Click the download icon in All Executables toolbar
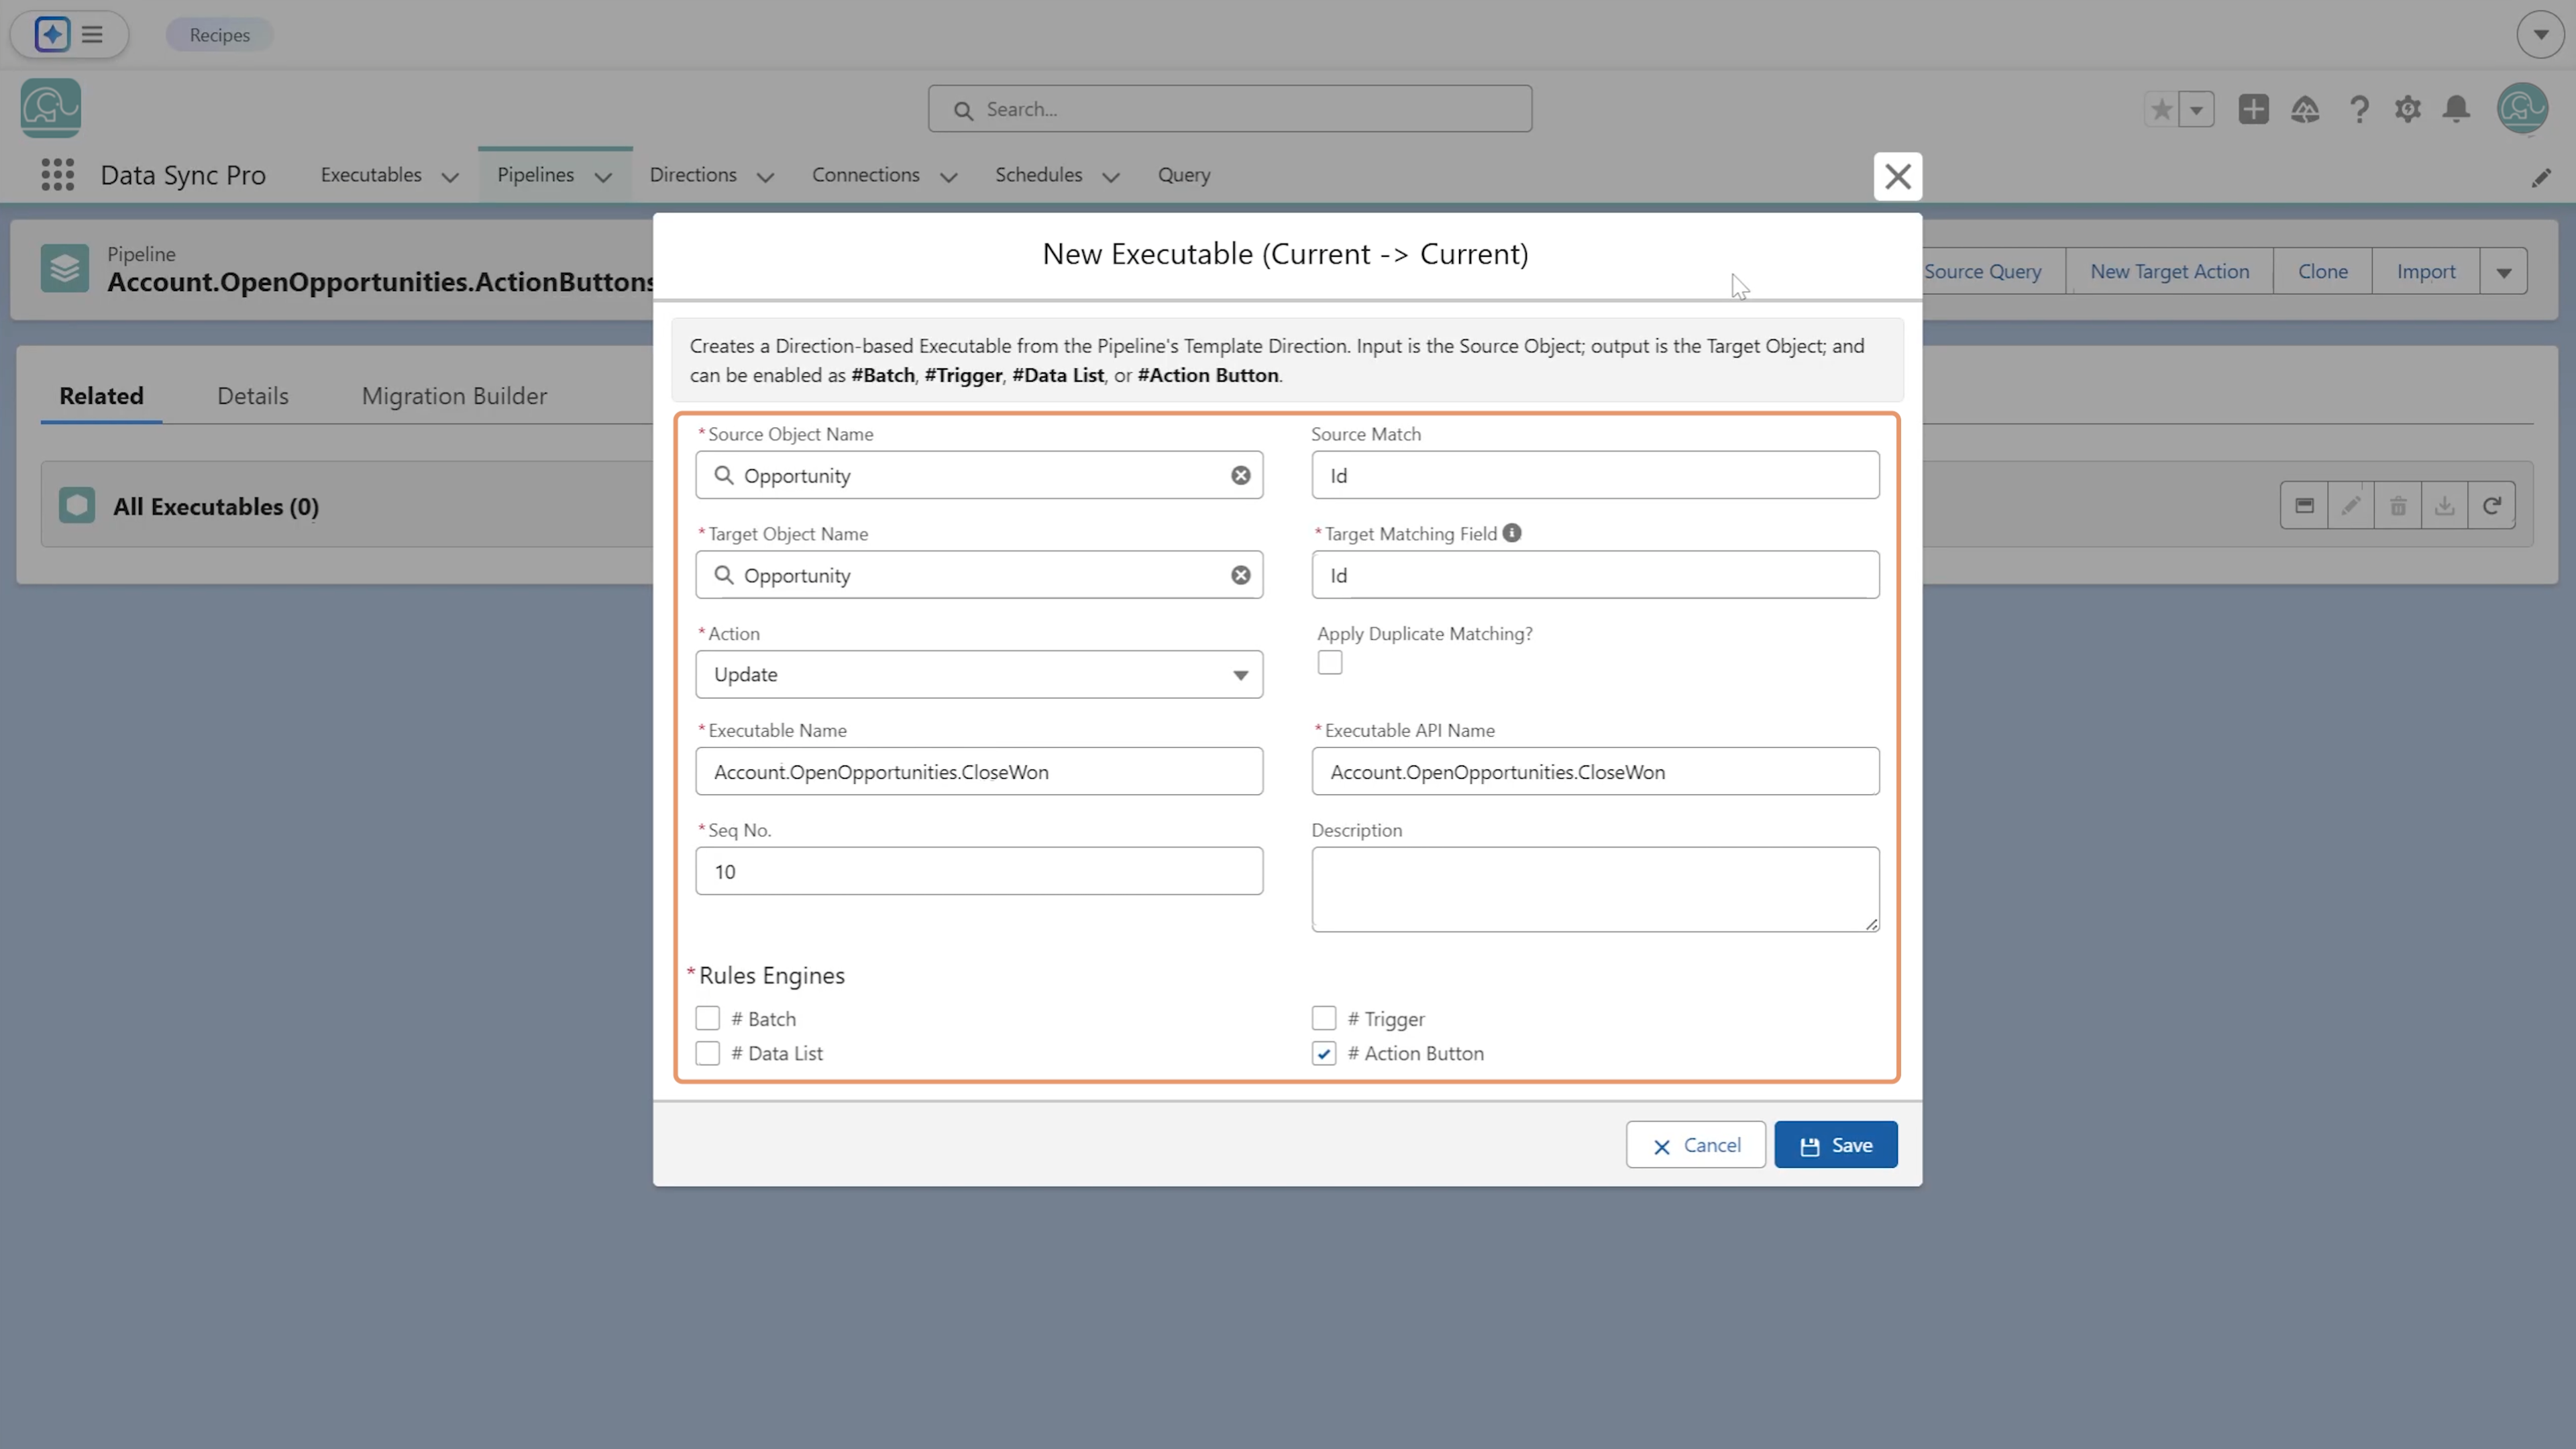Viewport: 2576px width, 1449px height. [x=2445, y=505]
